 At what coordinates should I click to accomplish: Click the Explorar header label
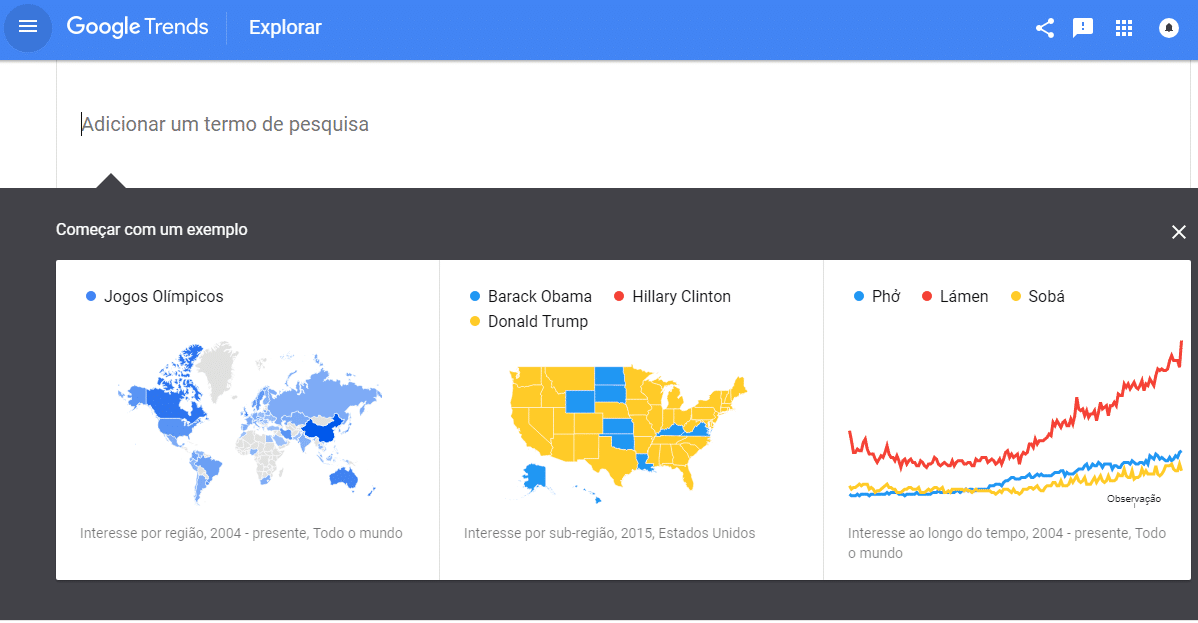tap(285, 28)
